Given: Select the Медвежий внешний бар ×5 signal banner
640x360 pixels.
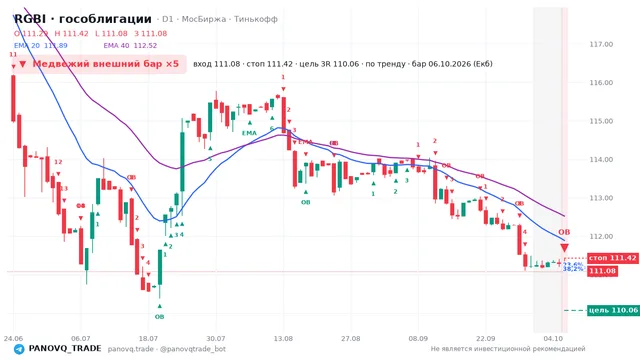Looking at the screenshot, I should (x=99, y=64).
